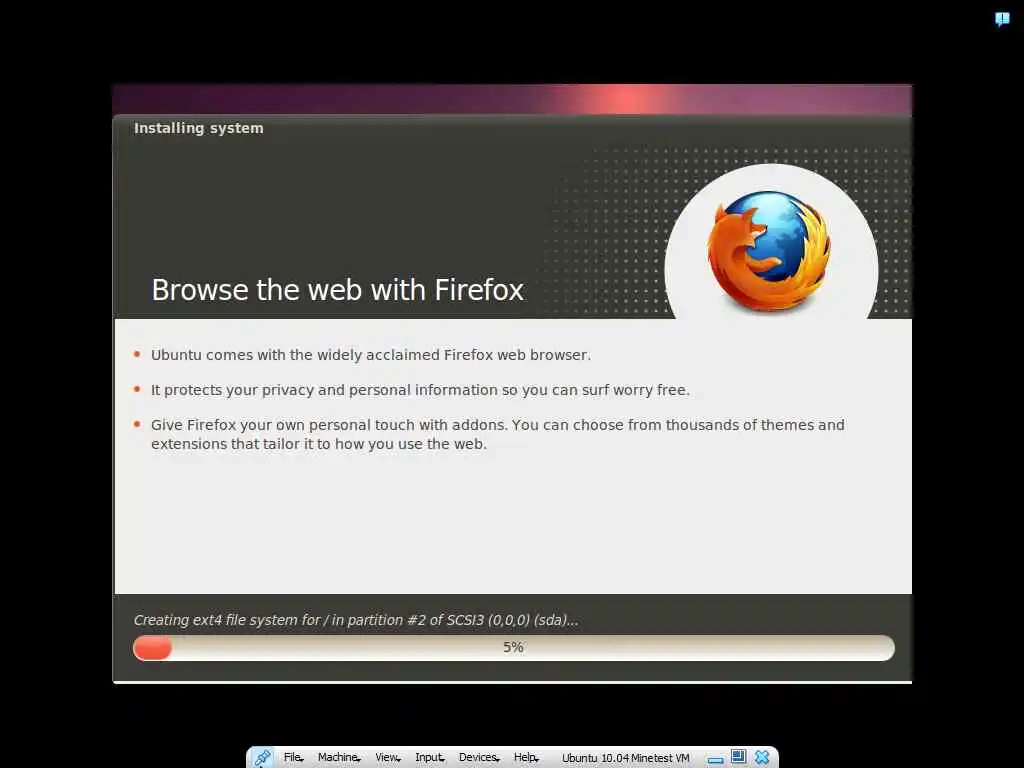
Task: Click the 'Browse the web with Firefox' heading
Action: (337, 290)
